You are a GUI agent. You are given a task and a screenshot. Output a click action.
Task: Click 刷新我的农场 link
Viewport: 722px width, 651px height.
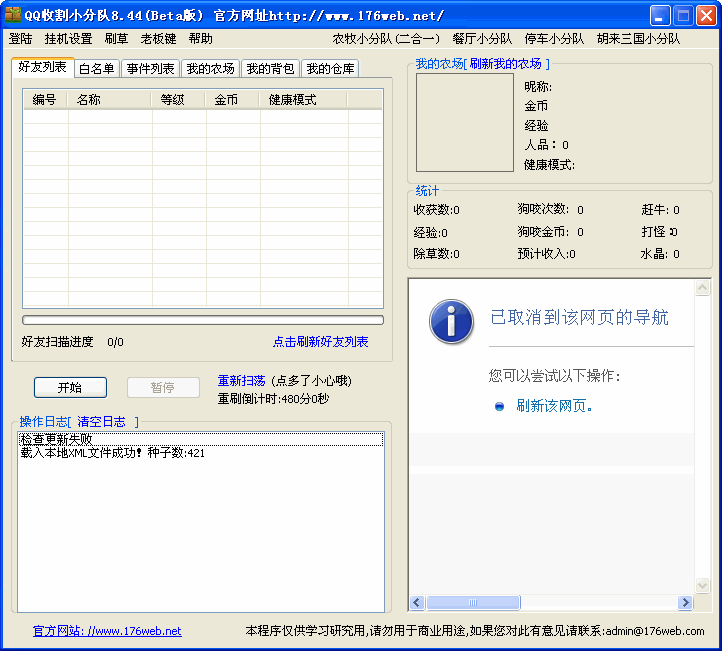(x=505, y=64)
